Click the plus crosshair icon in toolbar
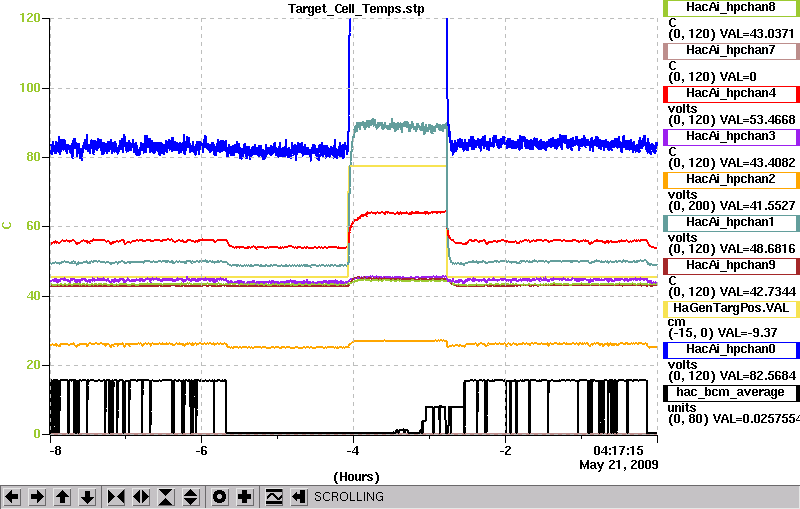This screenshot has height=509, width=800. (x=245, y=497)
